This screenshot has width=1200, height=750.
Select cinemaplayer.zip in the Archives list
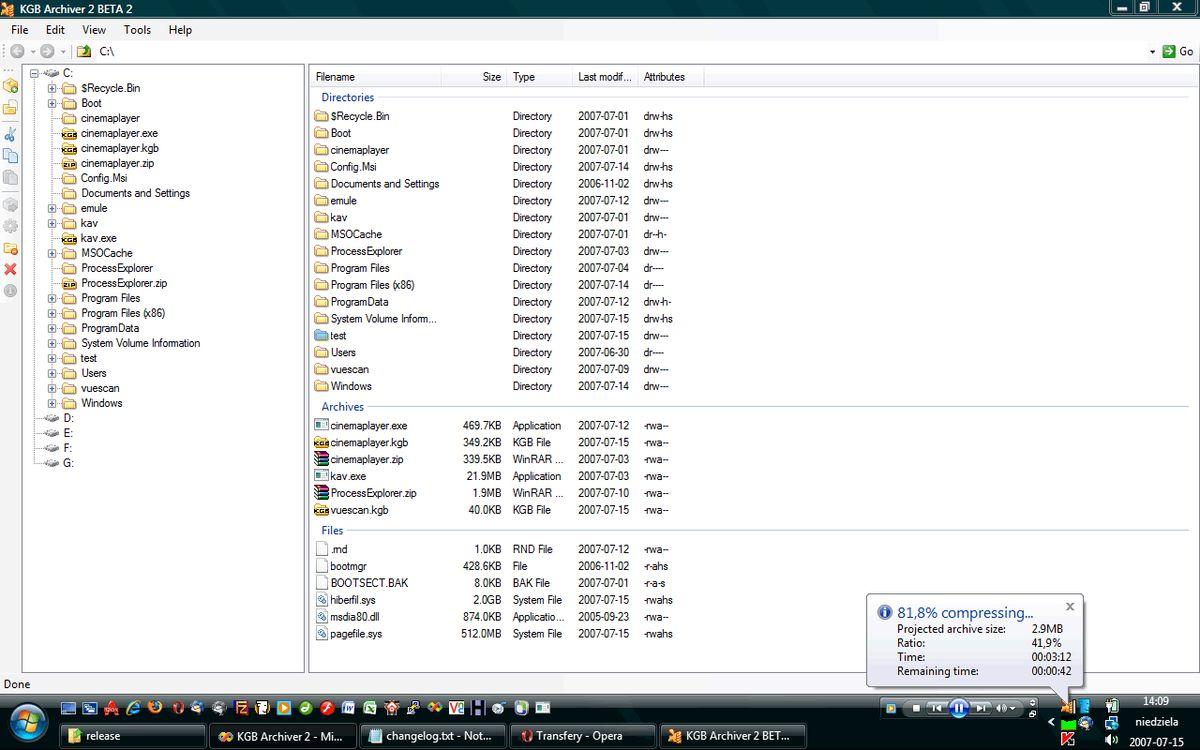(366, 459)
